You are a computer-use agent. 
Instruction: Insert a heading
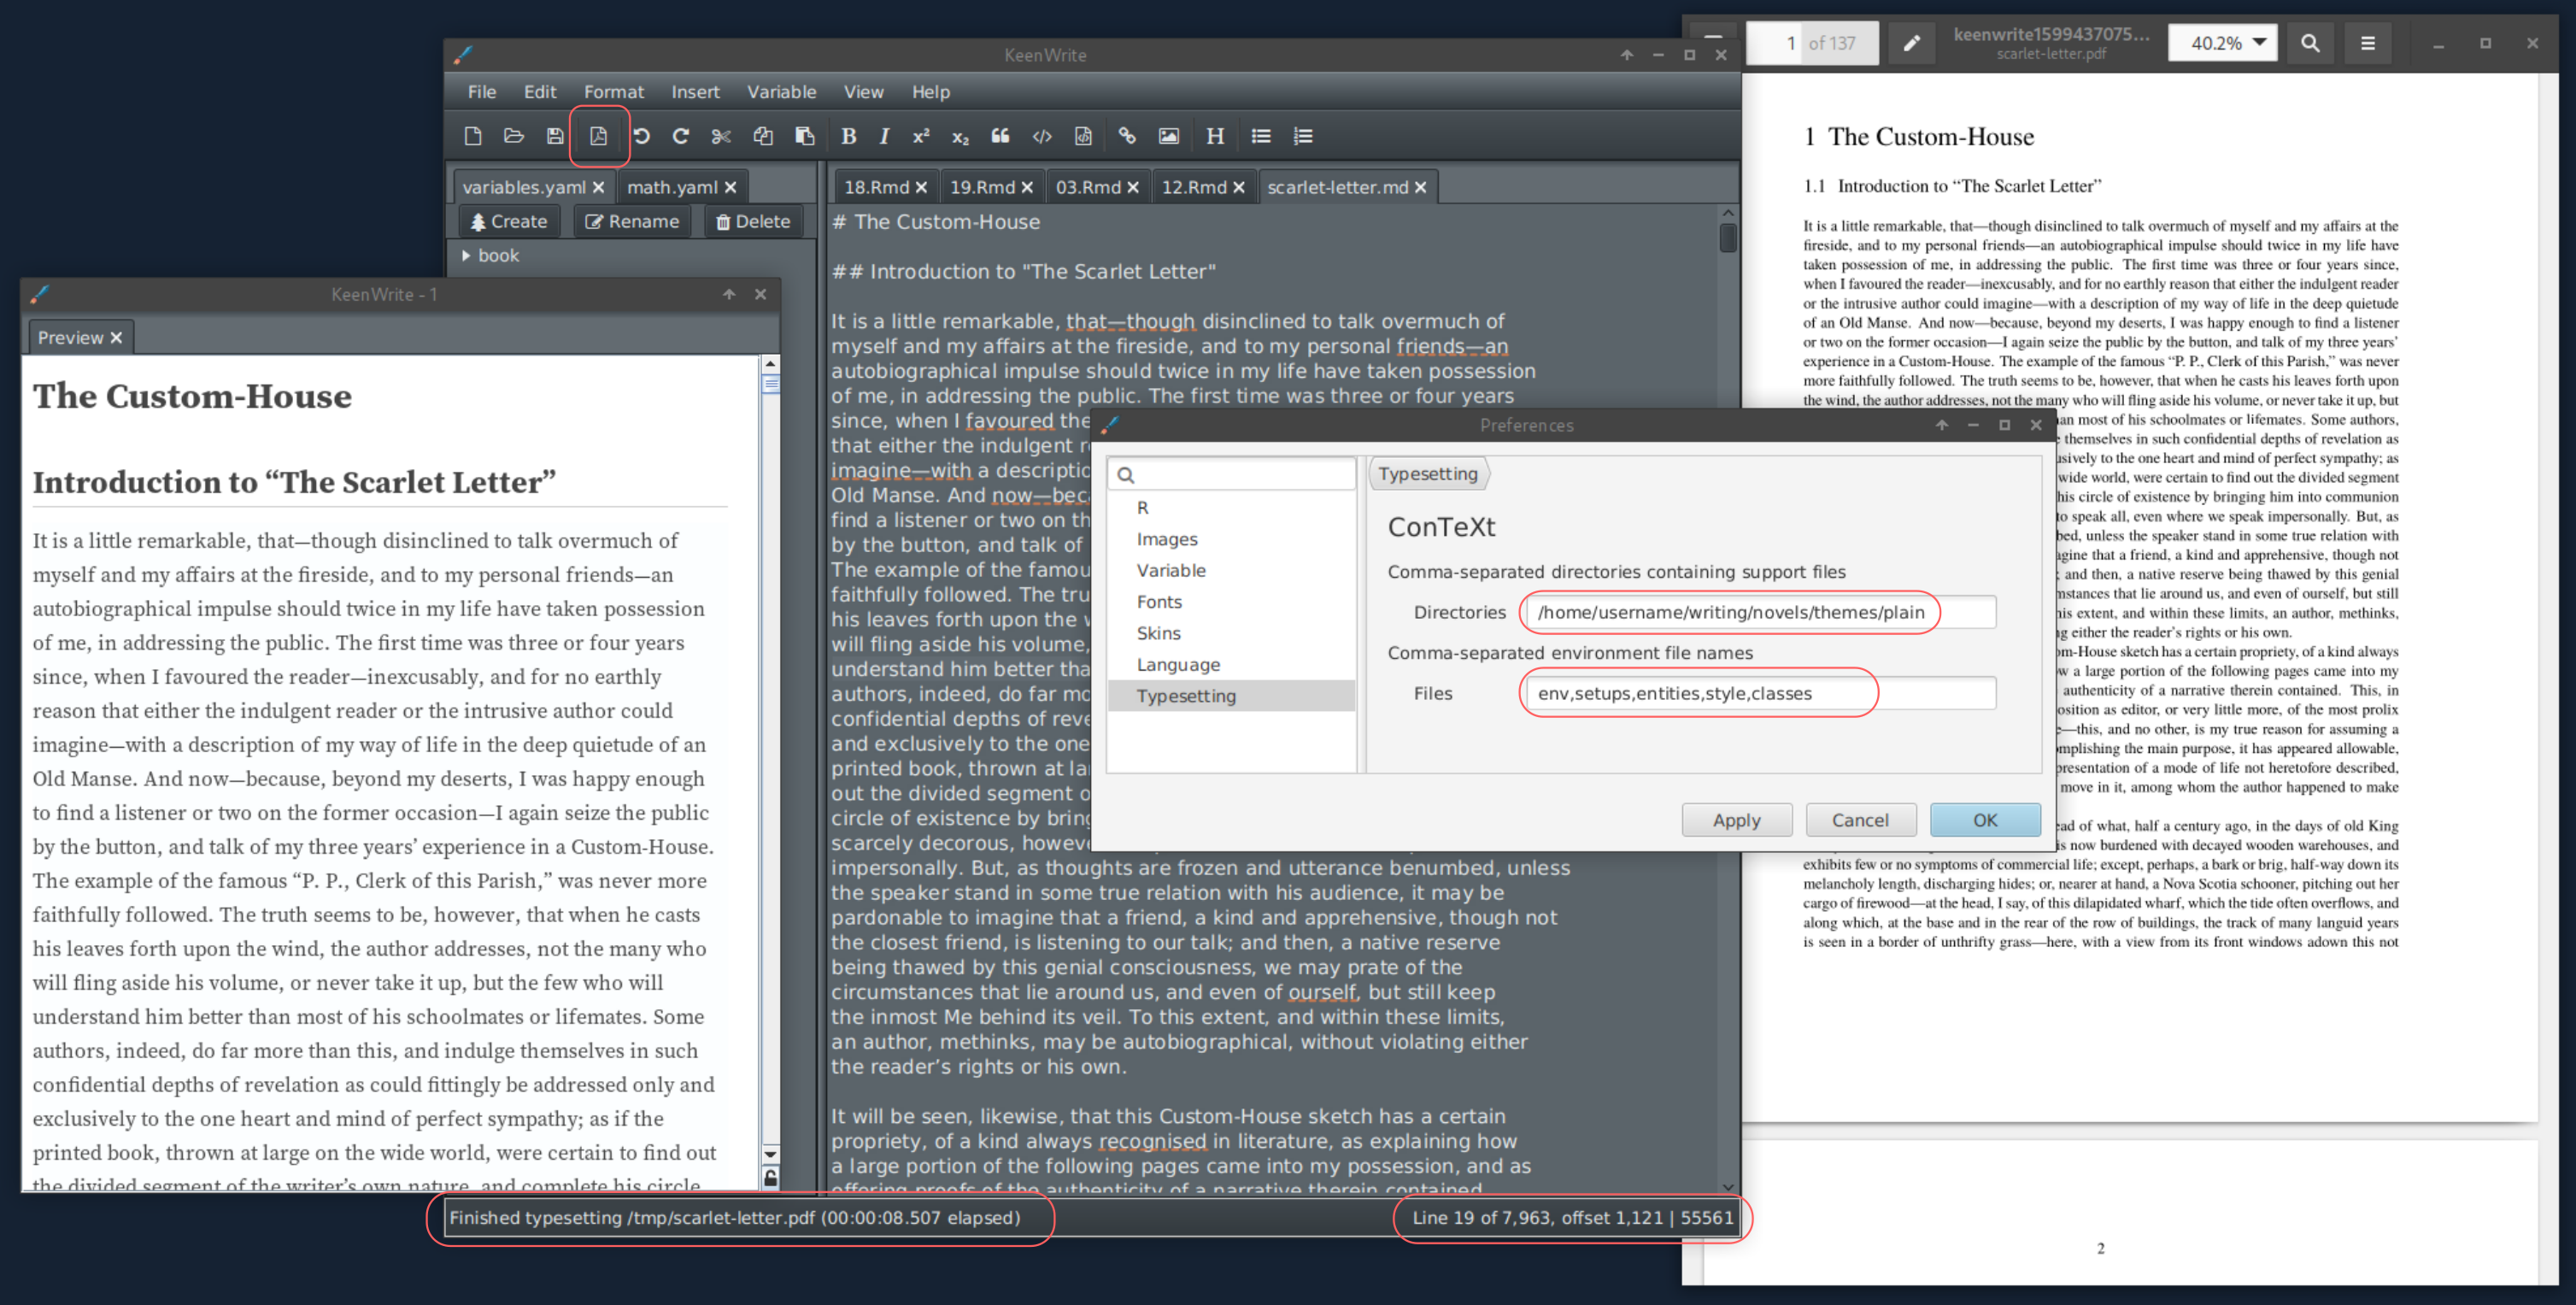pyautogui.click(x=1215, y=136)
